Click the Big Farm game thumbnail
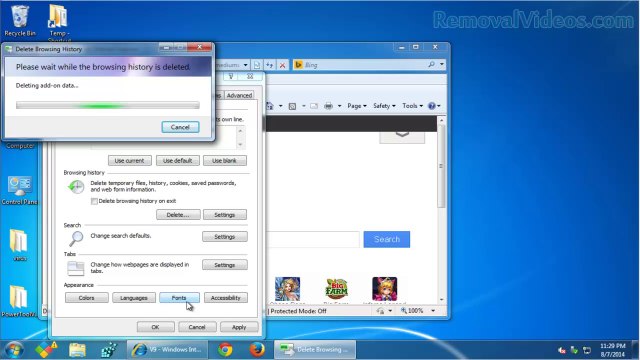 [336, 289]
